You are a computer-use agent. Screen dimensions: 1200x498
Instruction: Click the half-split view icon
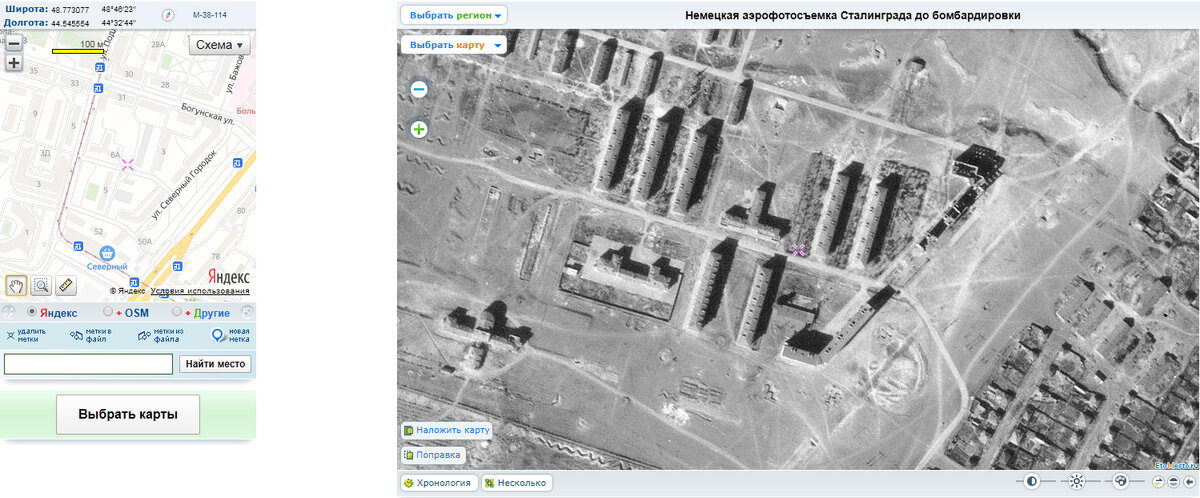pyautogui.click(x=1173, y=482)
